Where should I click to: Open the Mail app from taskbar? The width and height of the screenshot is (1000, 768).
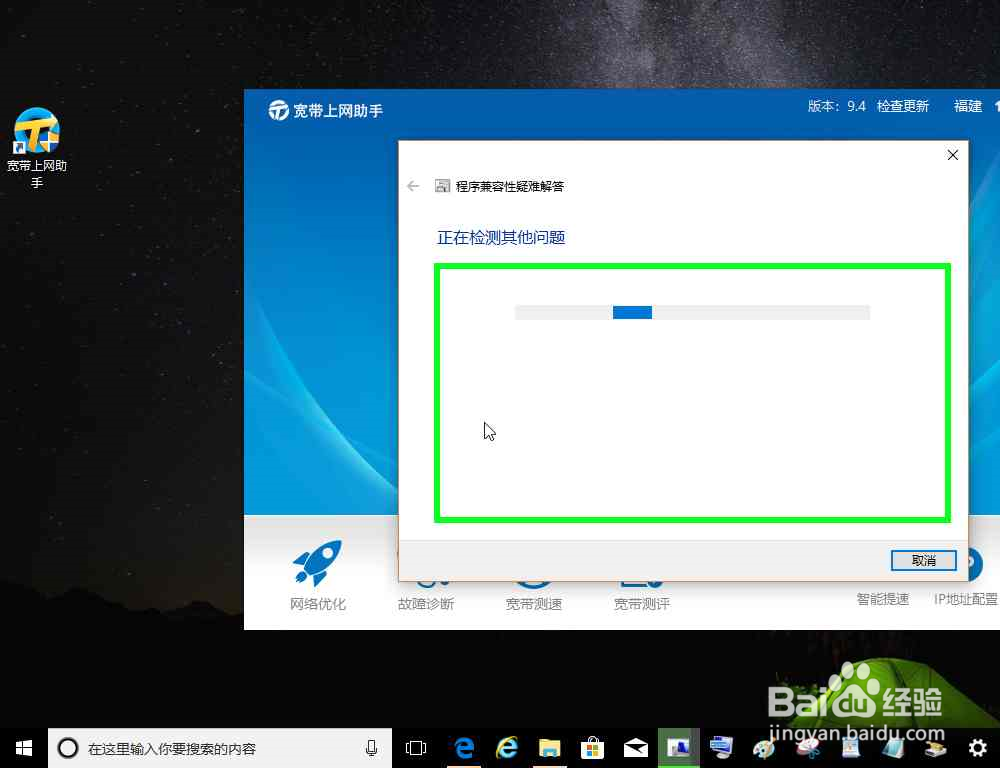[635, 748]
